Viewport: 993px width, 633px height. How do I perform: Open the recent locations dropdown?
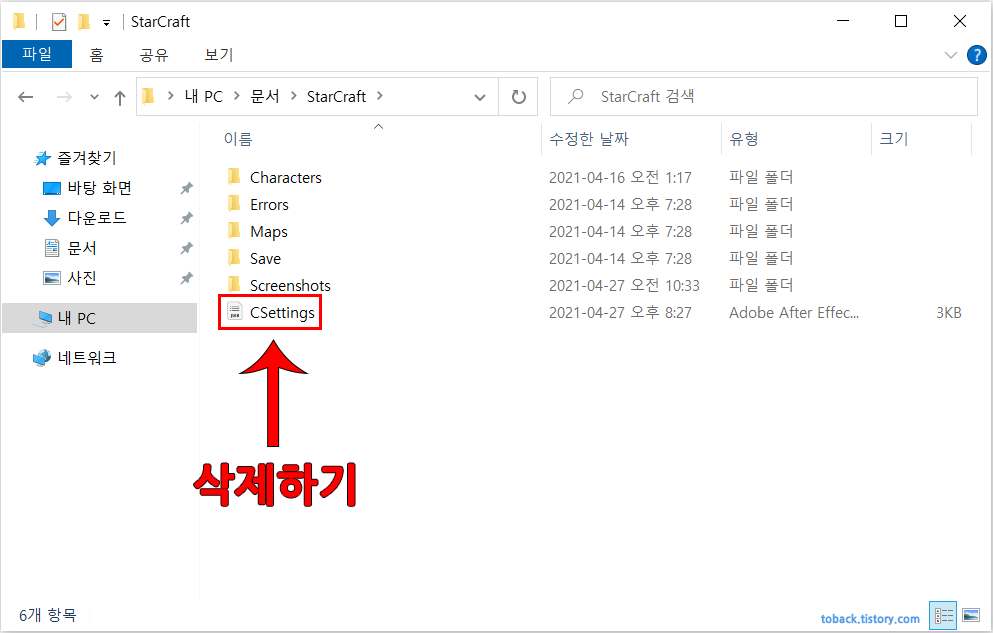(94, 97)
